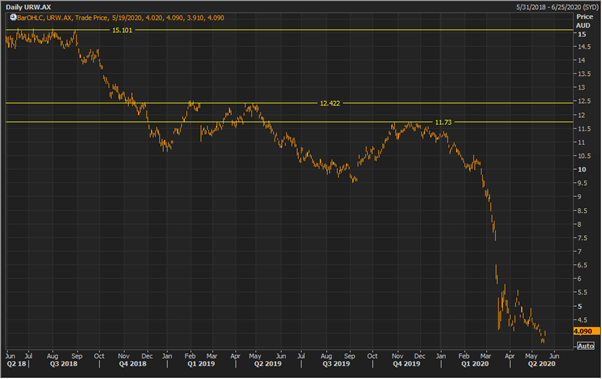Click the 13 price axis label
Image resolution: width=602 pixels, height=379 pixels.
point(582,88)
